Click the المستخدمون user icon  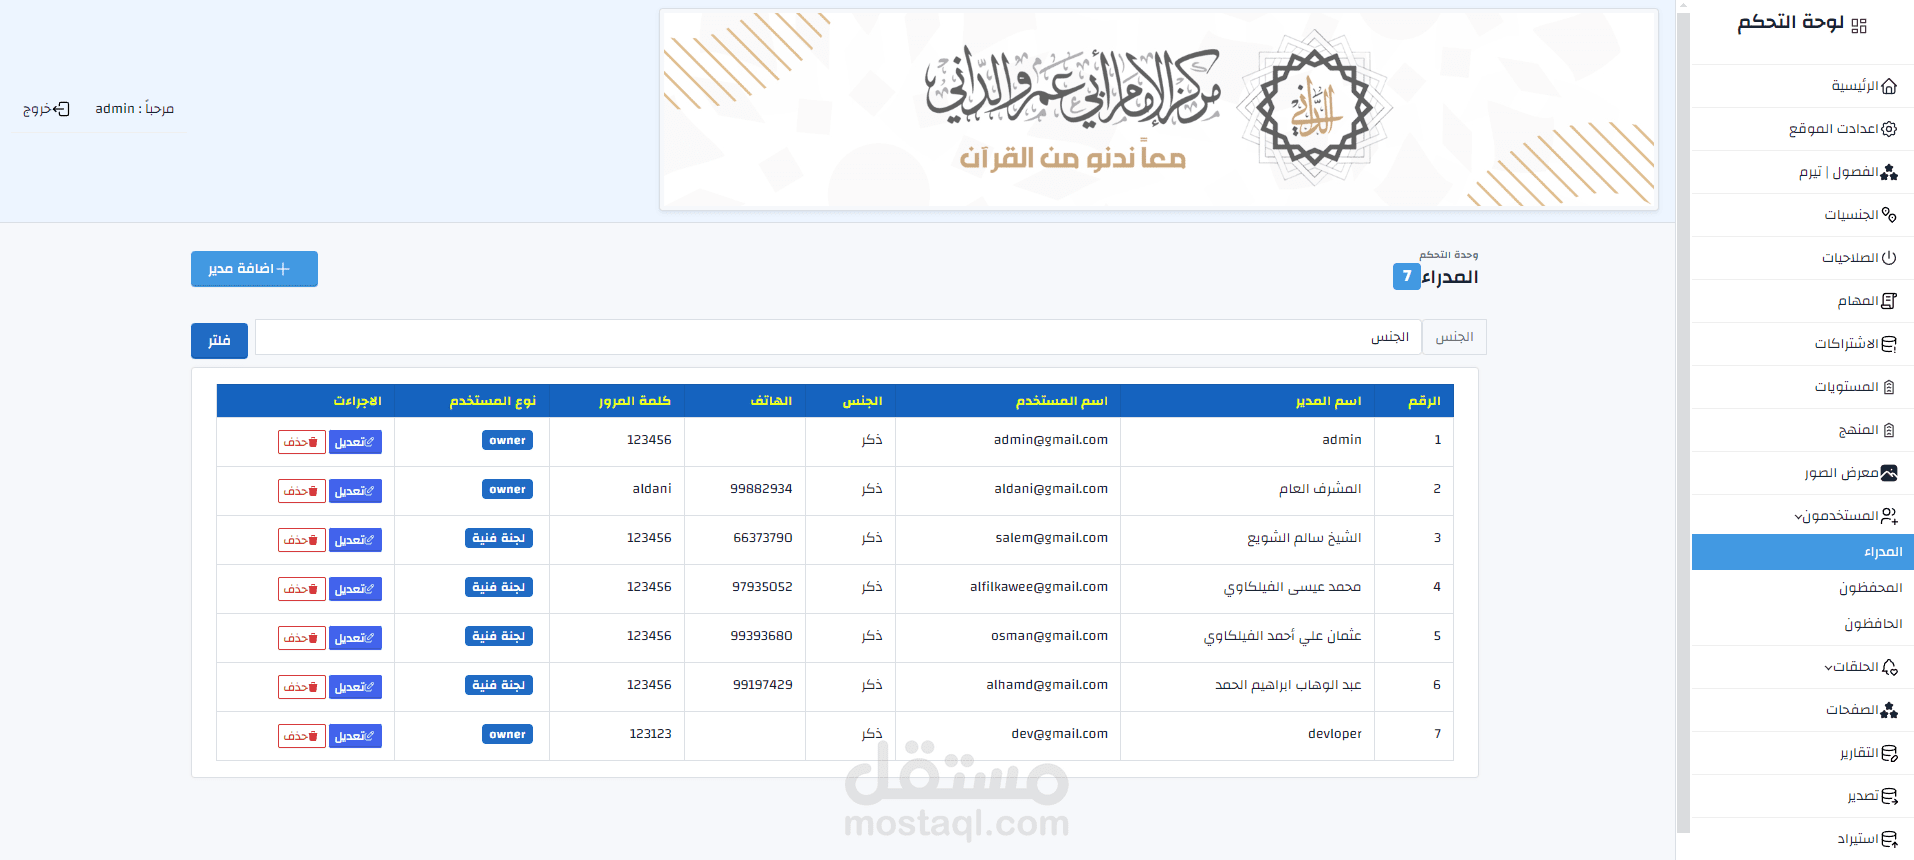pos(1889,516)
